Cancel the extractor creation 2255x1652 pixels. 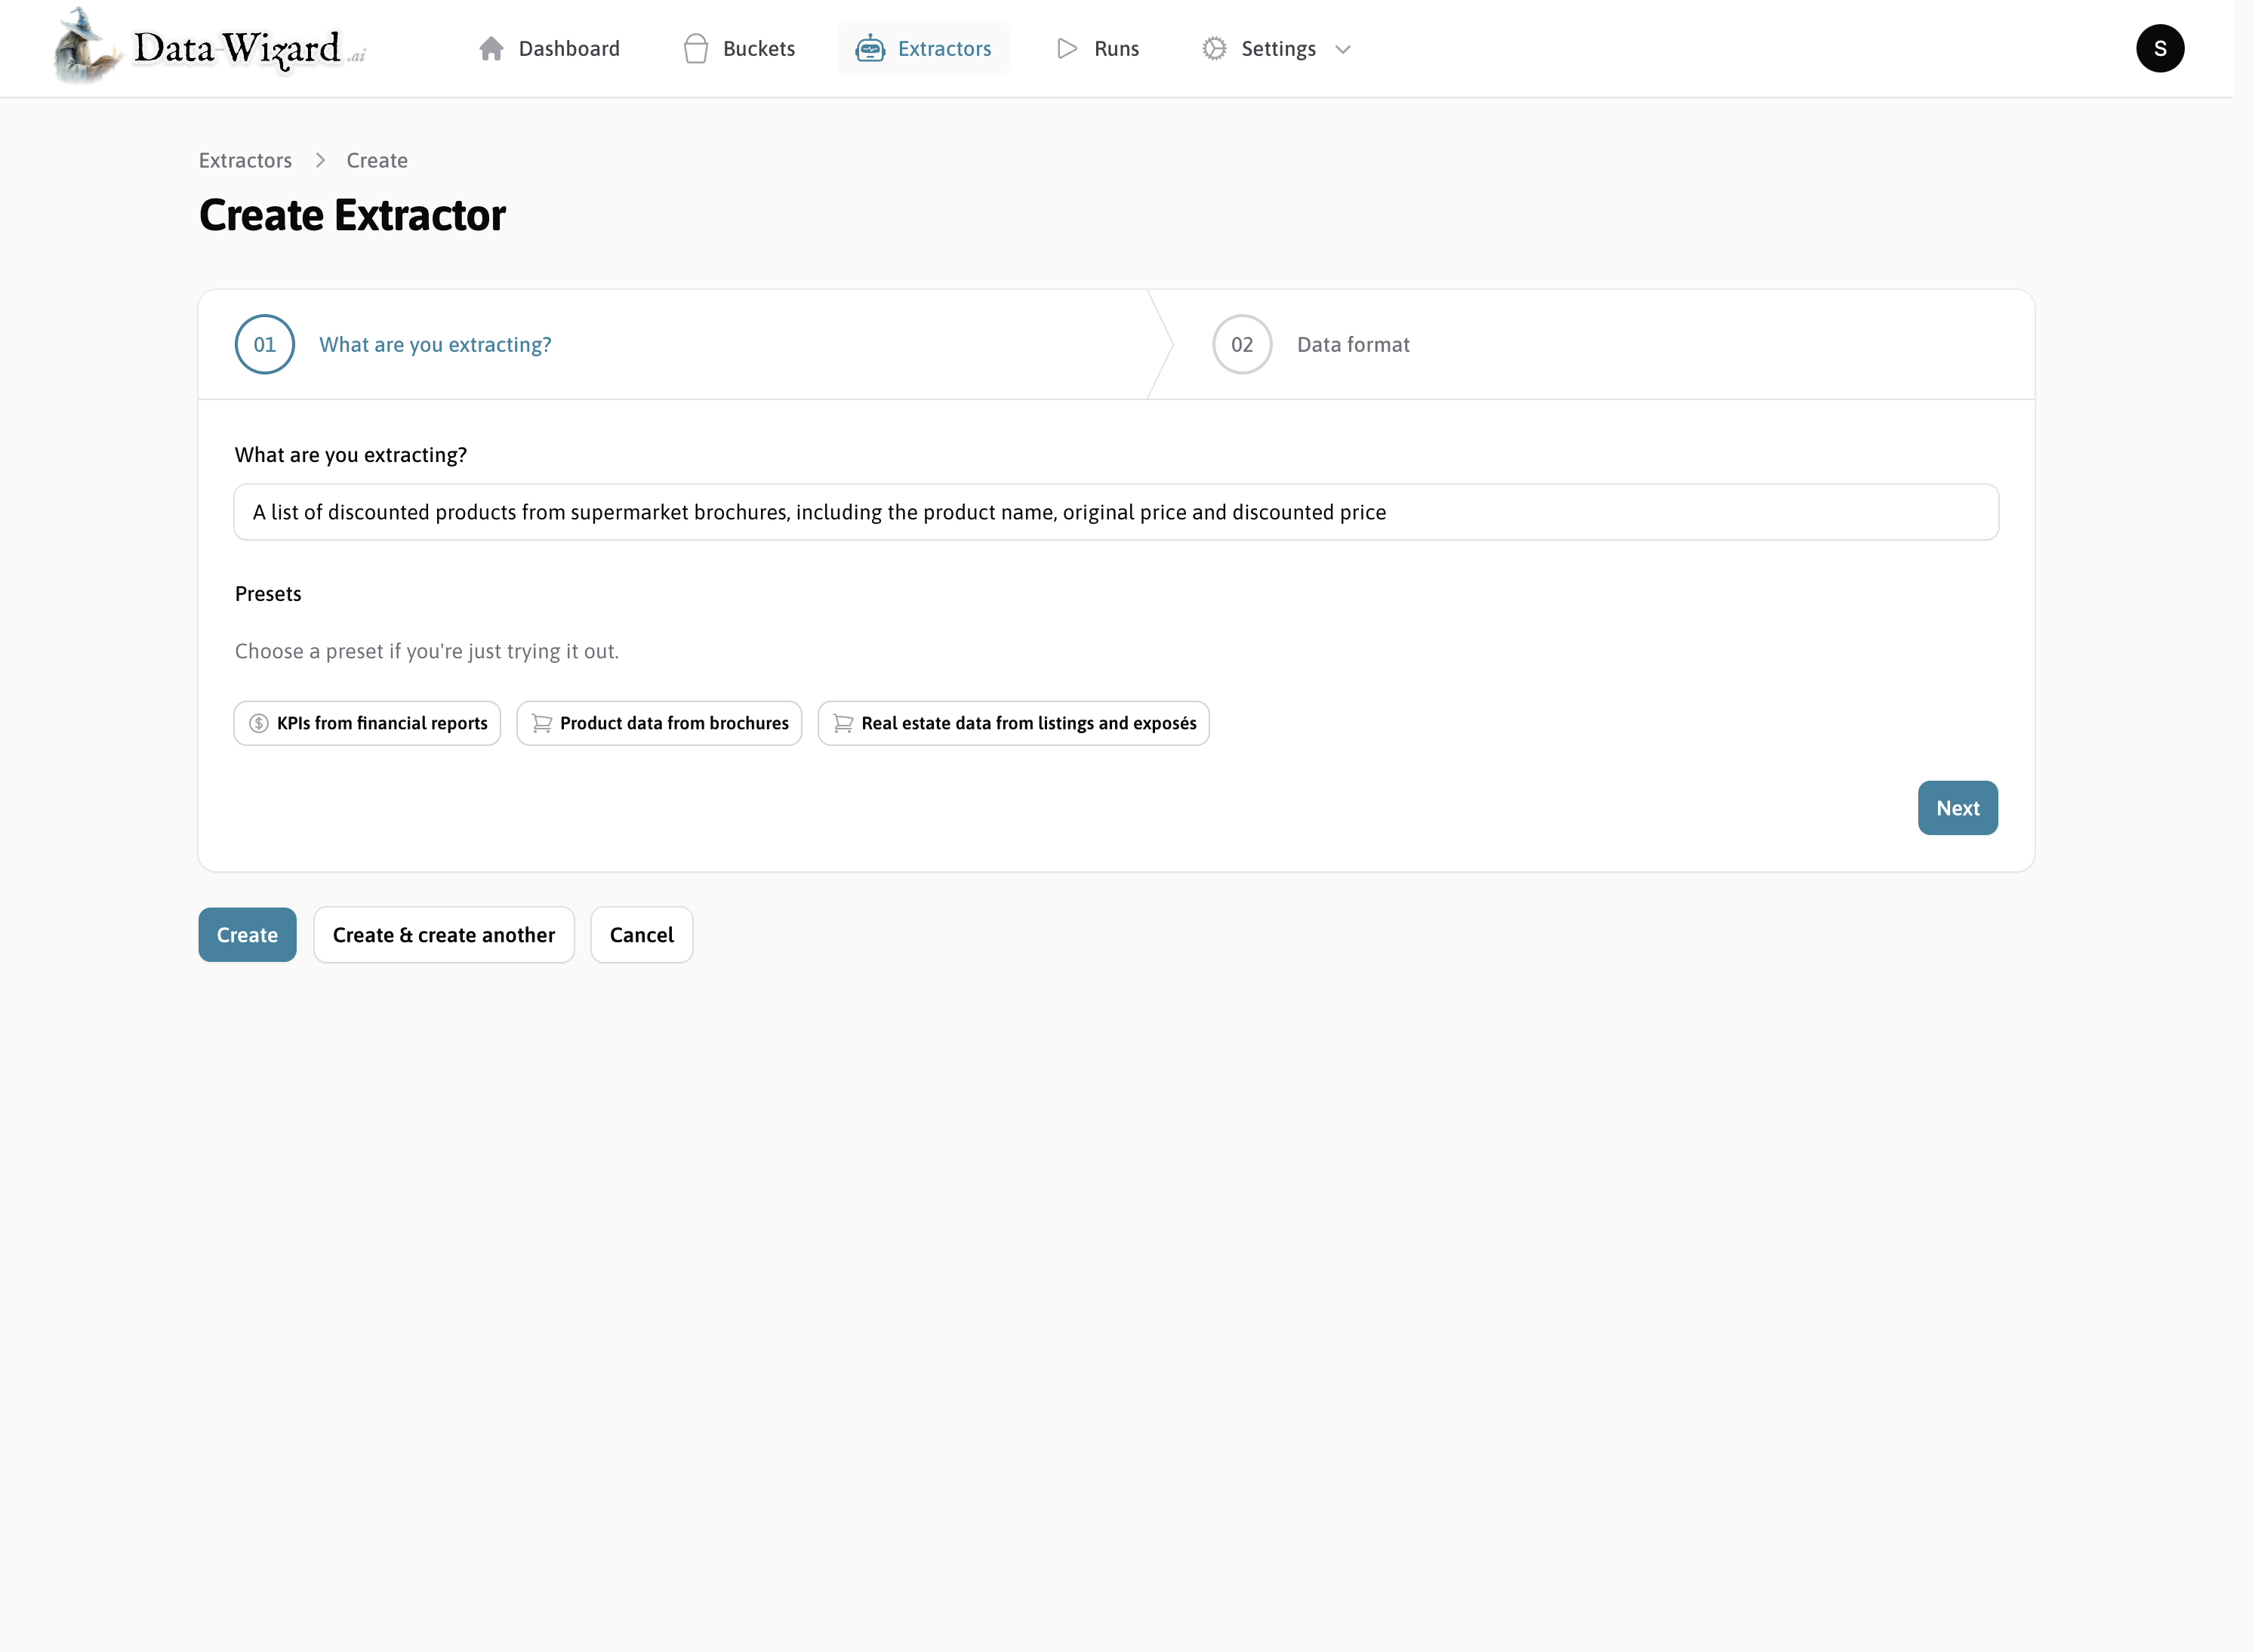pyautogui.click(x=641, y=934)
